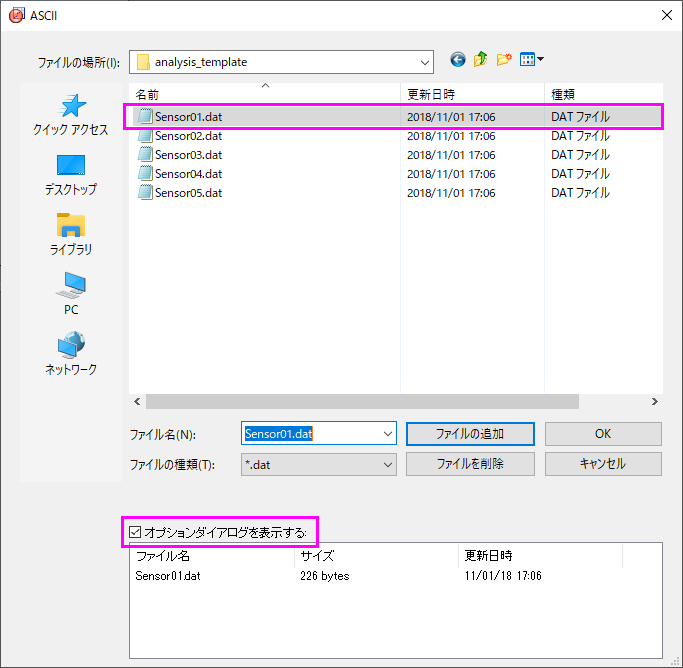Viewport: 683px width, 668px height.
Task: Open the view menu icon
Action: (531, 59)
